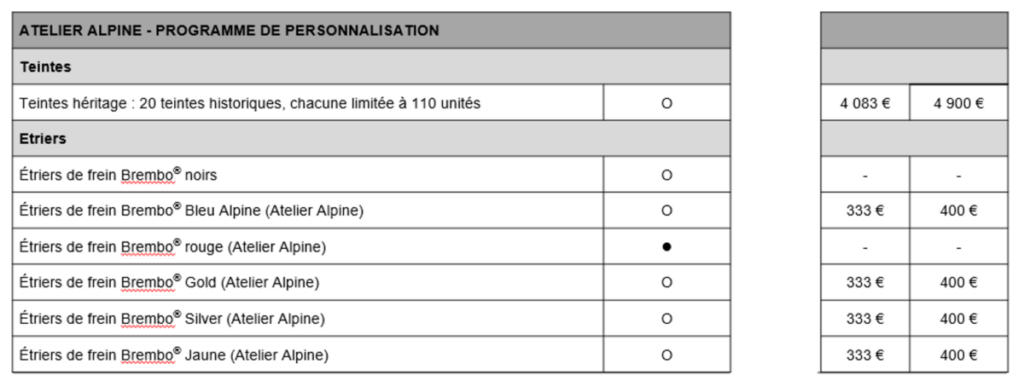Select the Teintes section heading

45,67
